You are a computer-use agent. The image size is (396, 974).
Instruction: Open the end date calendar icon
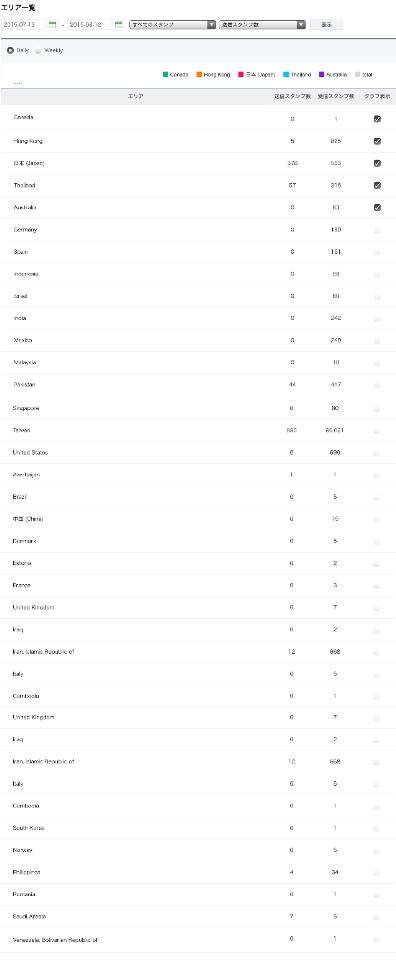click(x=119, y=25)
